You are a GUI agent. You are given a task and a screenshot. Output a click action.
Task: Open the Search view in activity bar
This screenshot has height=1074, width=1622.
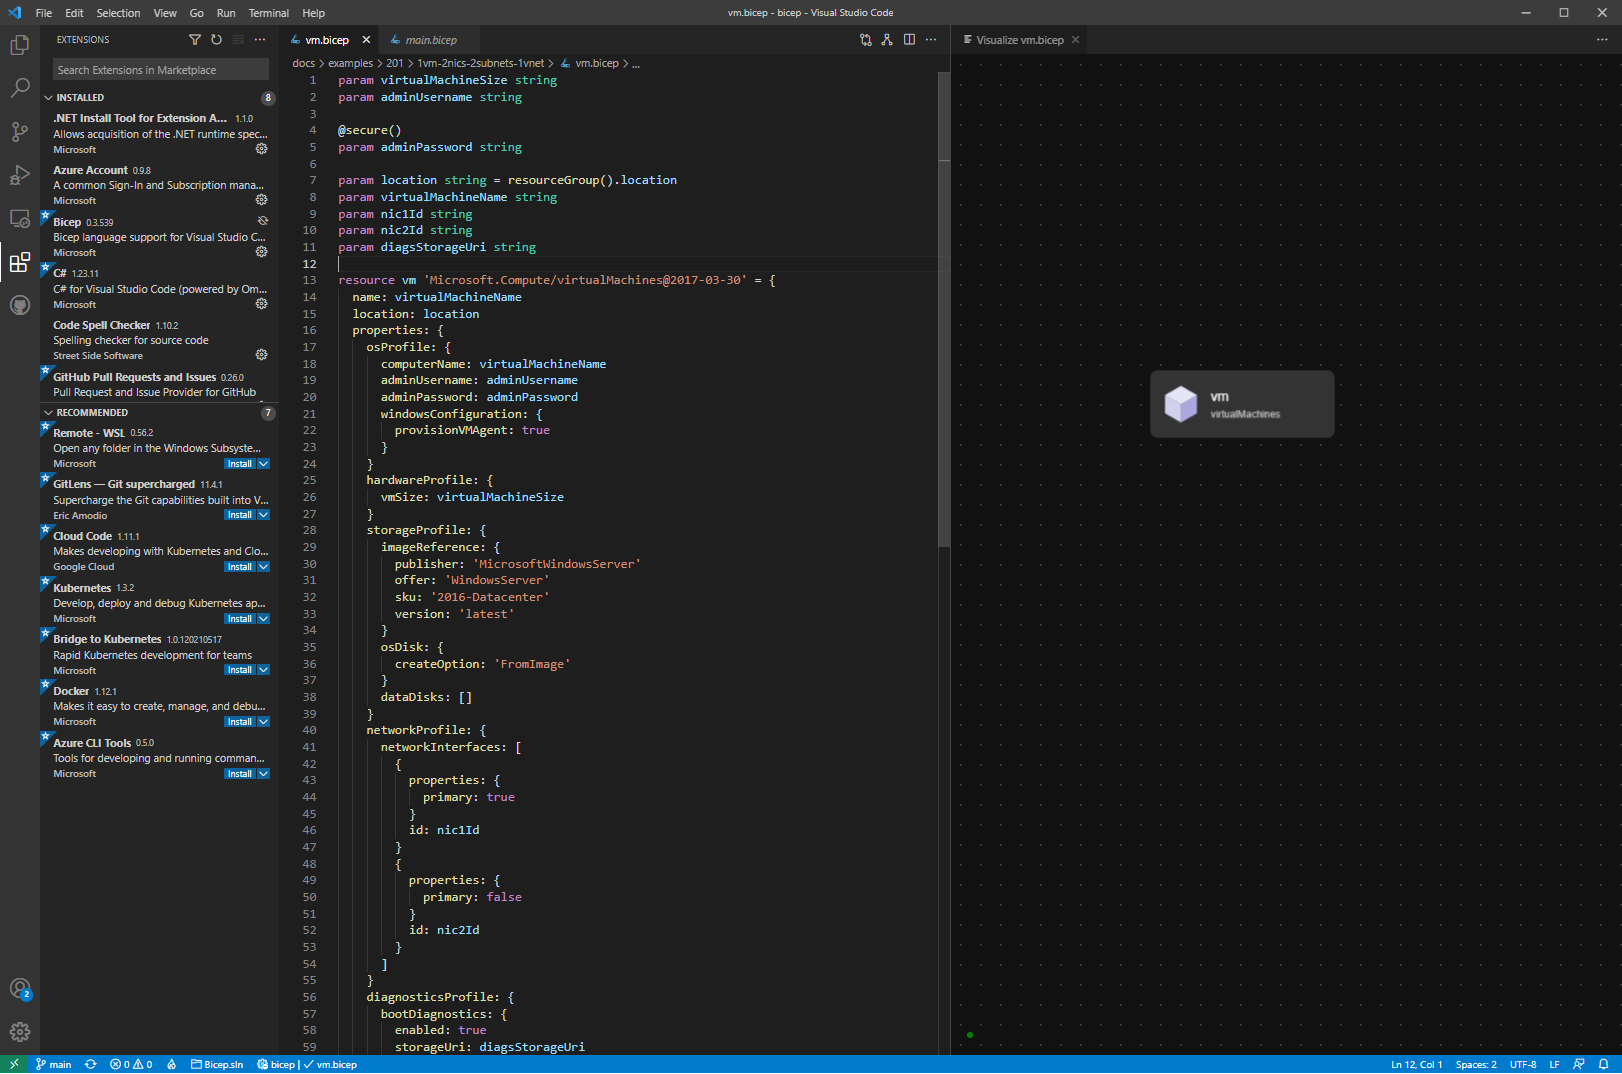click(19, 88)
